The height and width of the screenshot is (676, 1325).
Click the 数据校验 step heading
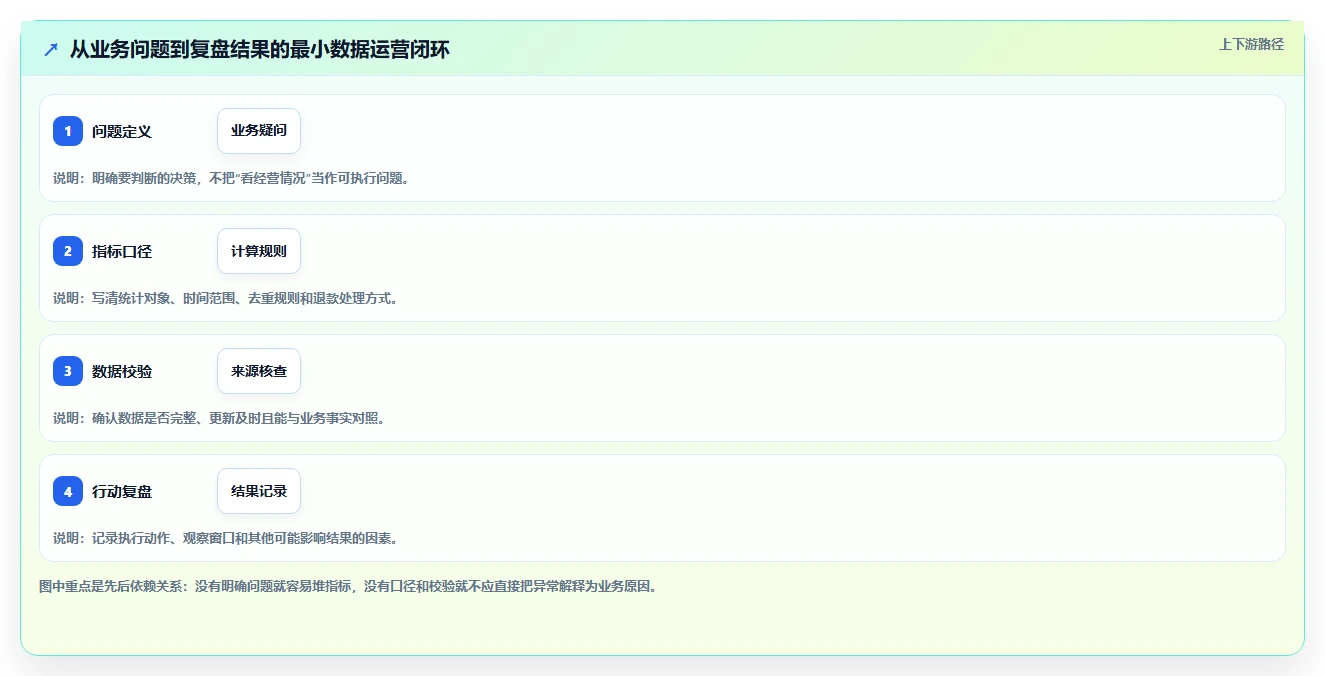[122, 371]
